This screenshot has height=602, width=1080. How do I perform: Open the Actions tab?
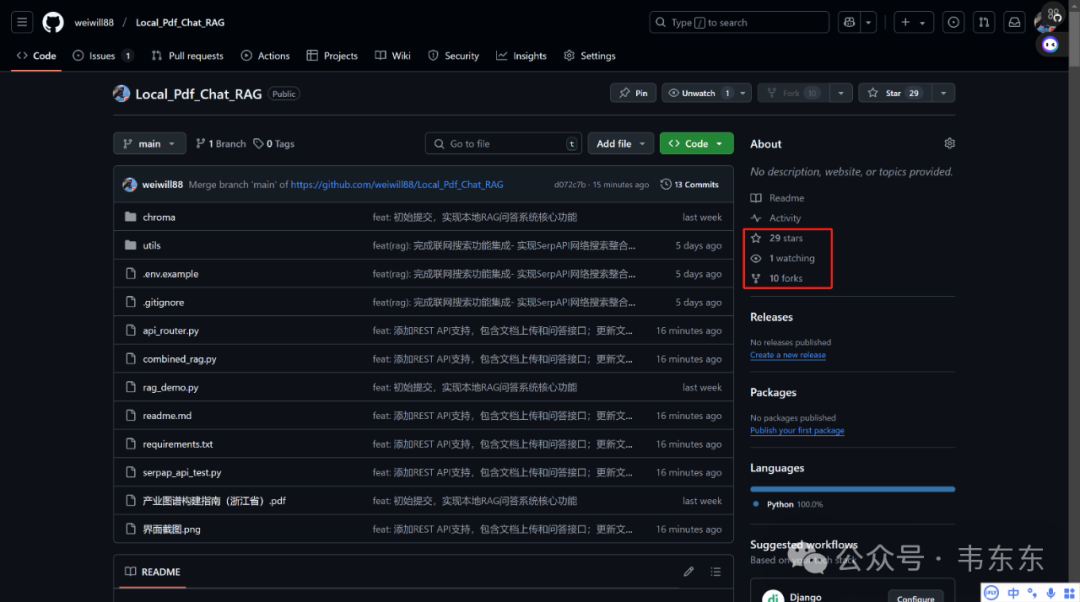tap(265, 56)
